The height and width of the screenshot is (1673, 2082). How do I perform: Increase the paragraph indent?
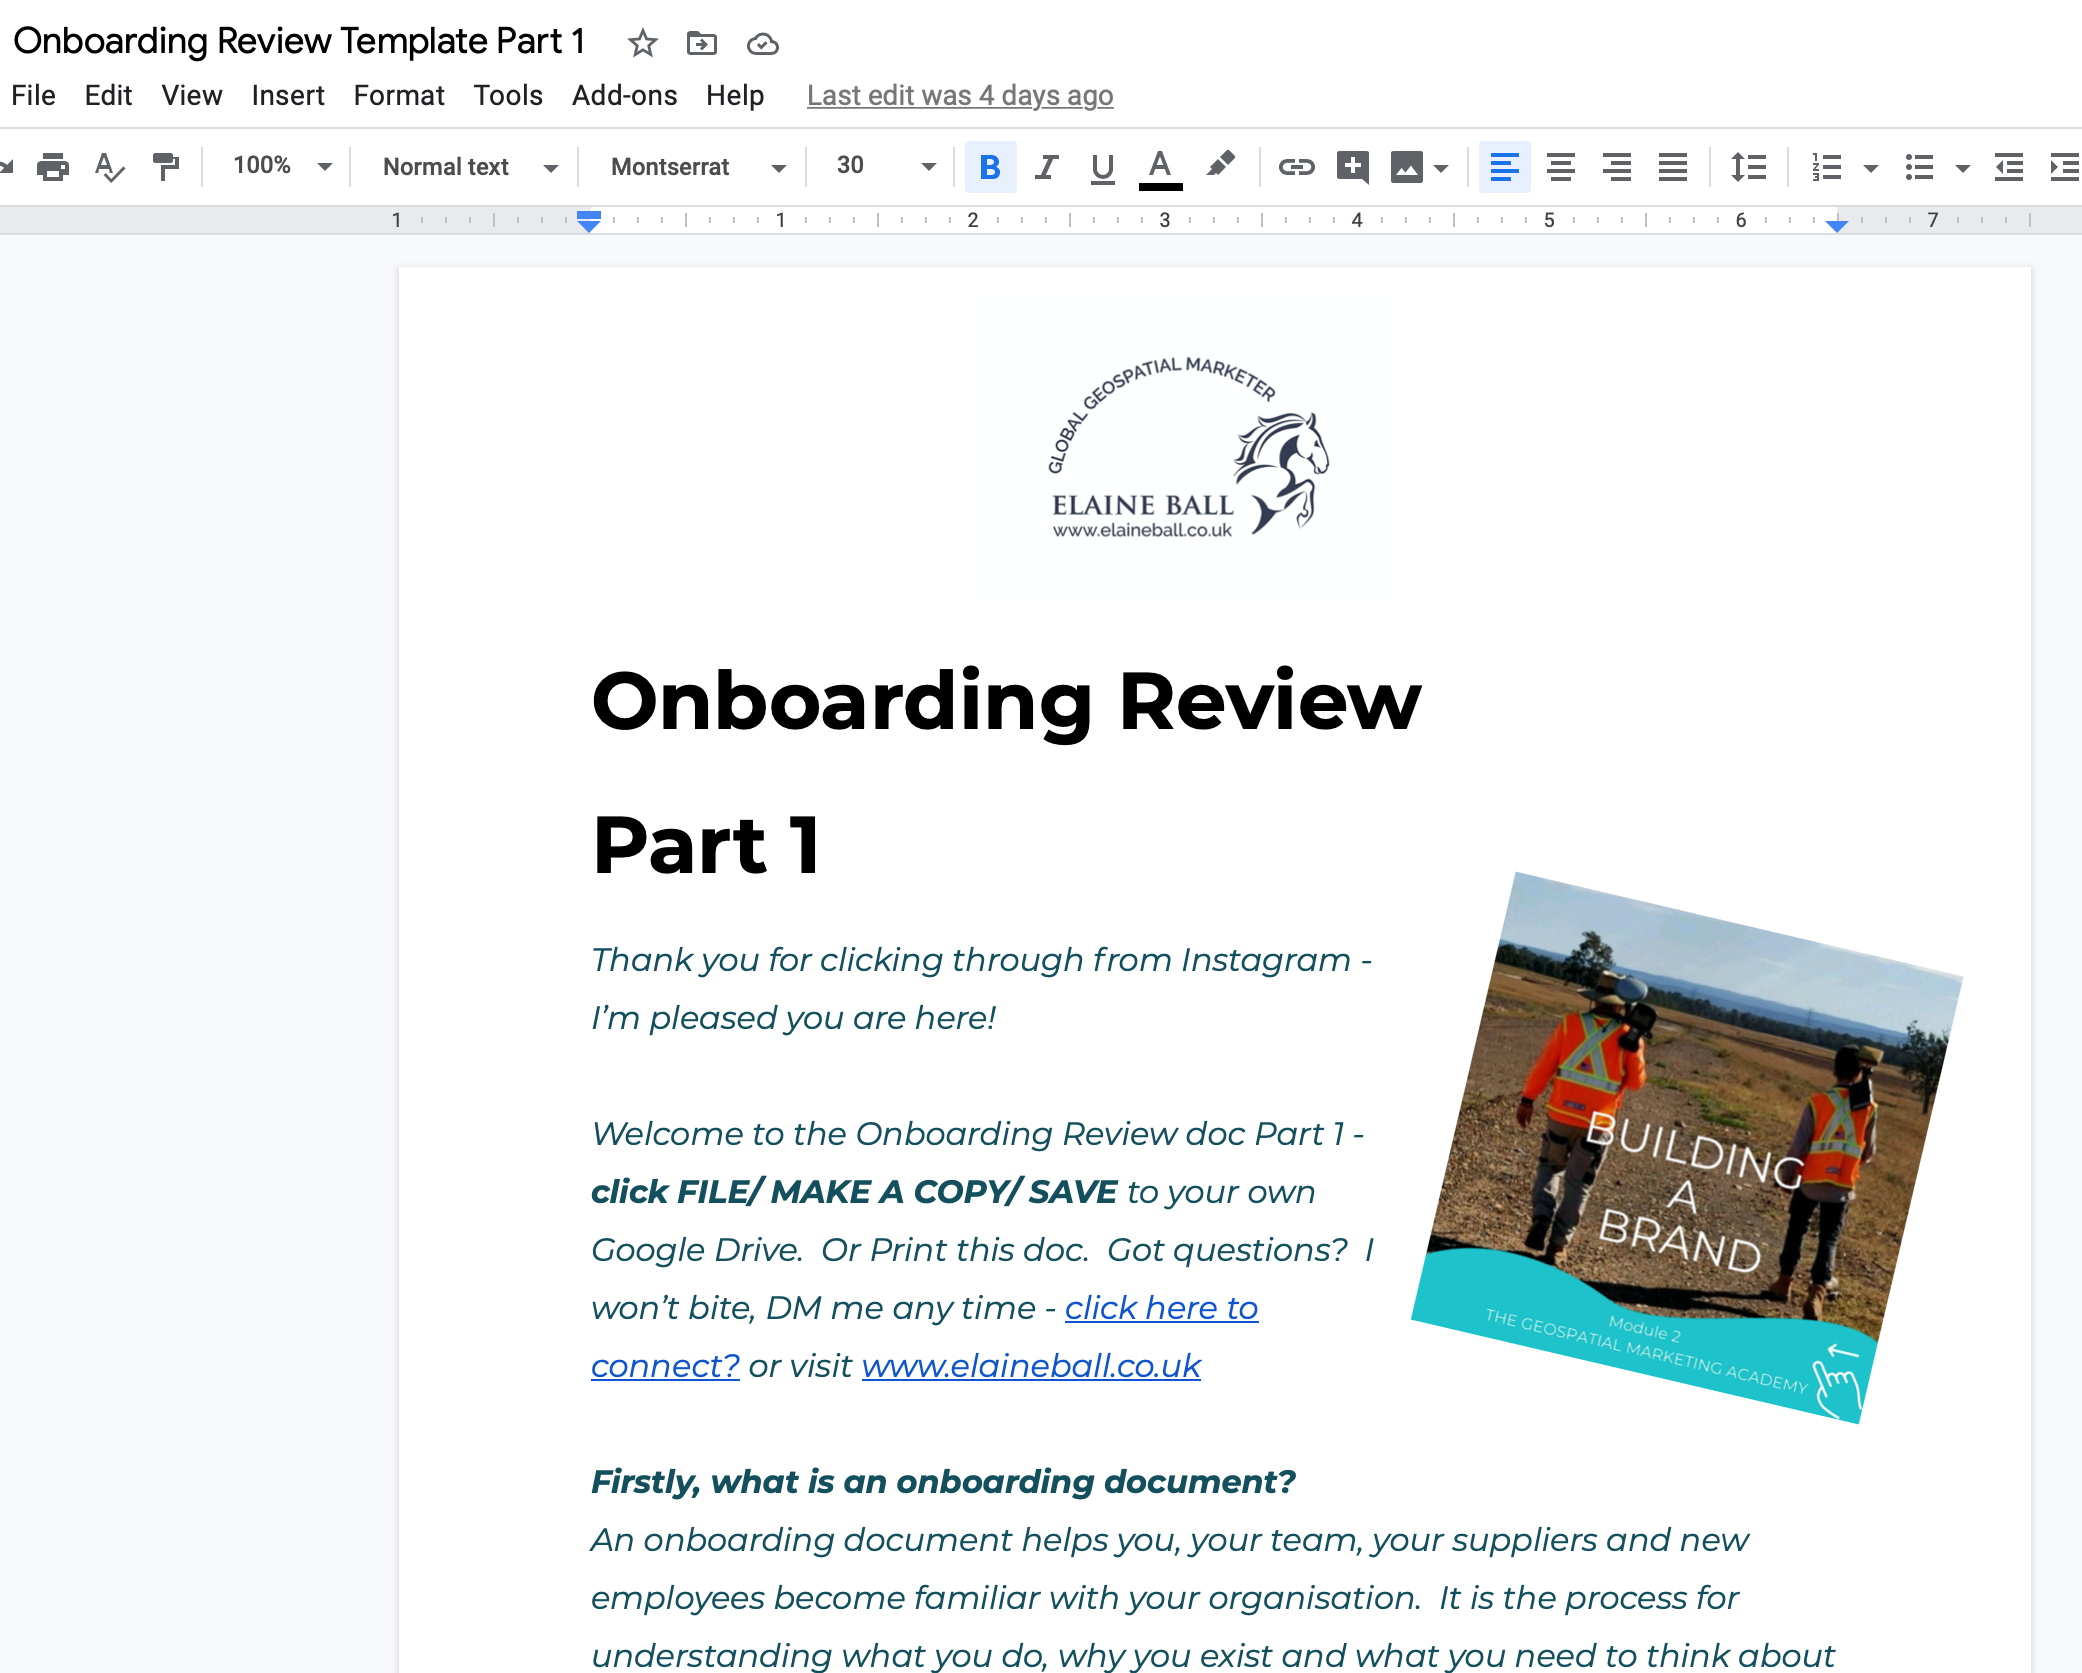tap(2064, 167)
